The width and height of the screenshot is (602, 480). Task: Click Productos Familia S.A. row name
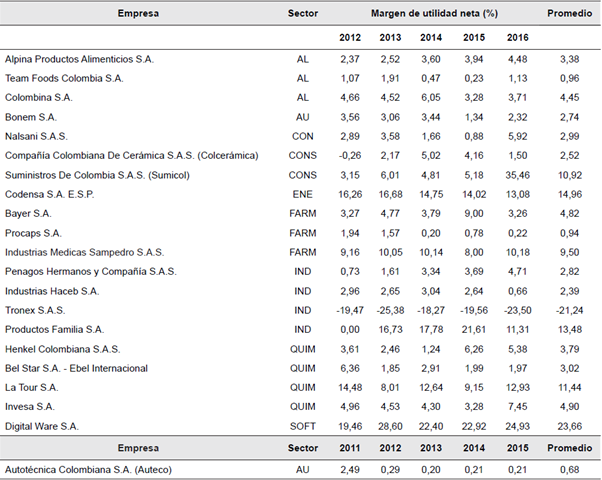(x=54, y=330)
